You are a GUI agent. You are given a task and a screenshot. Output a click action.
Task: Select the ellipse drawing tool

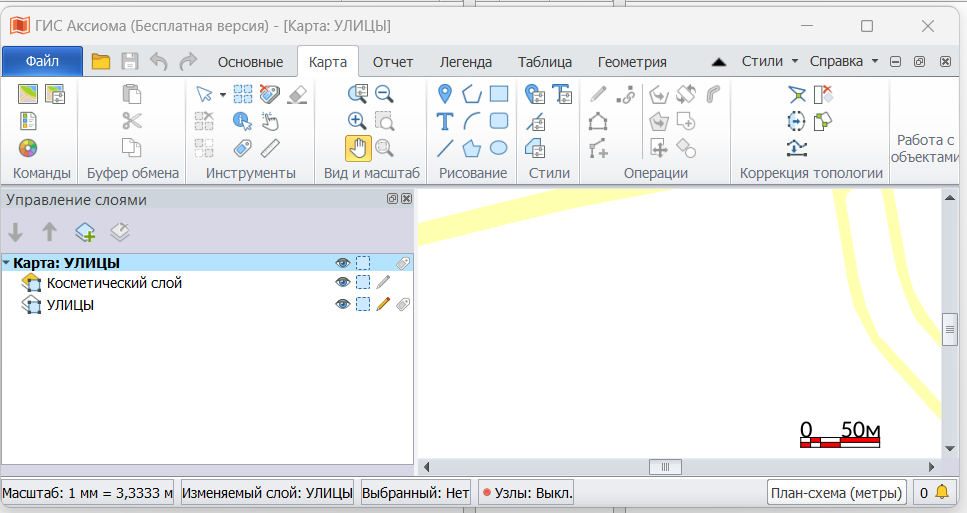pos(498,148)
